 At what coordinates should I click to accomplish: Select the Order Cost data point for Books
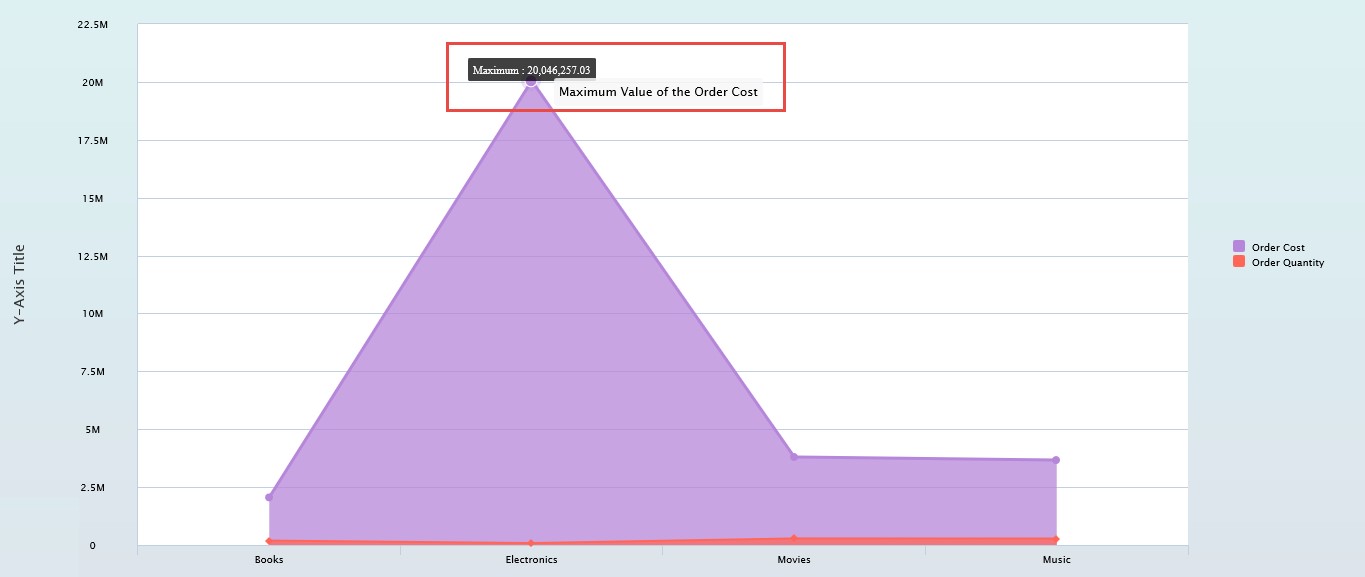[269, 497]
